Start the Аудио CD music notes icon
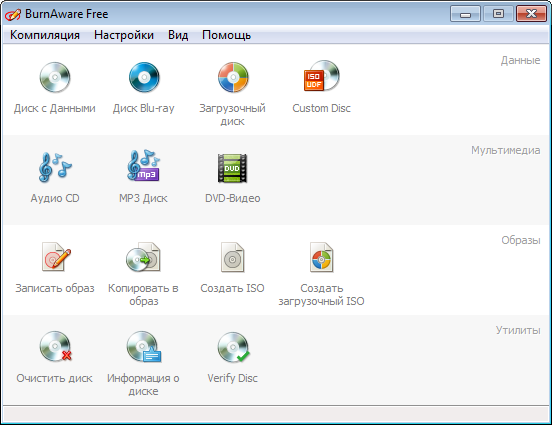Image resolution: width=552 pixels, height=425 pixels. [x=55, y=167]
